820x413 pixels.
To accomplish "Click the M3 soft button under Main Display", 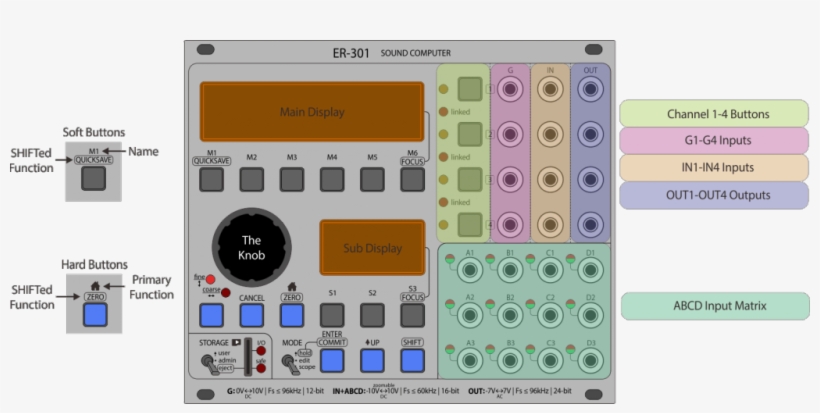I will point(291,179).
